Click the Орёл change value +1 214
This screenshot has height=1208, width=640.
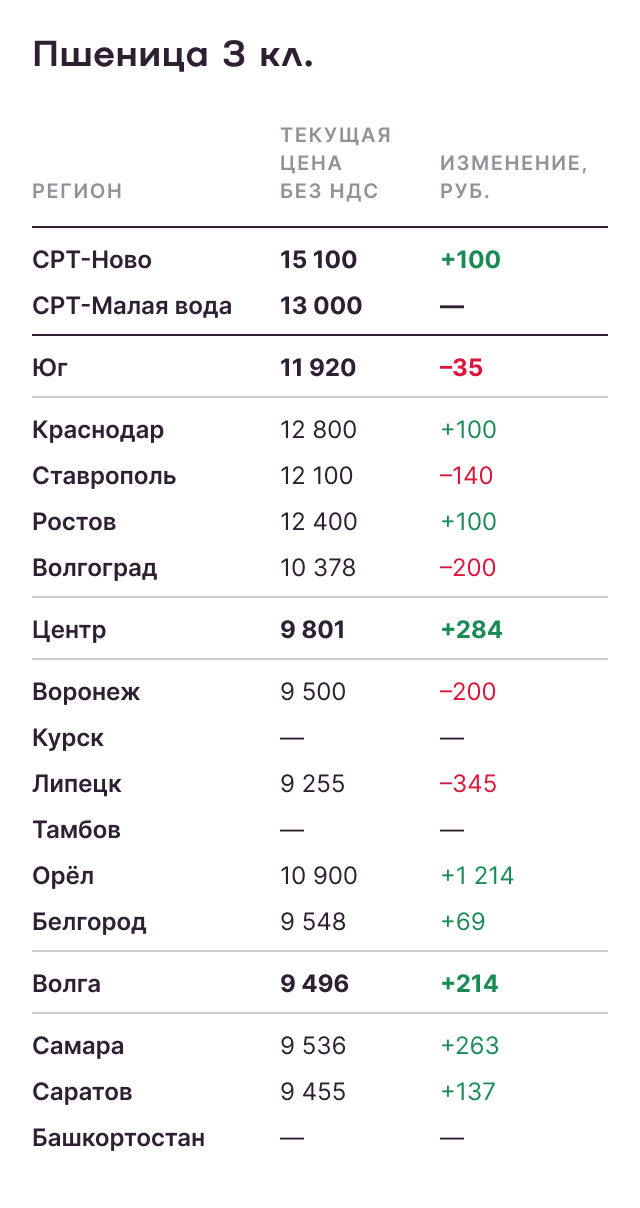(x=477, y=876)
